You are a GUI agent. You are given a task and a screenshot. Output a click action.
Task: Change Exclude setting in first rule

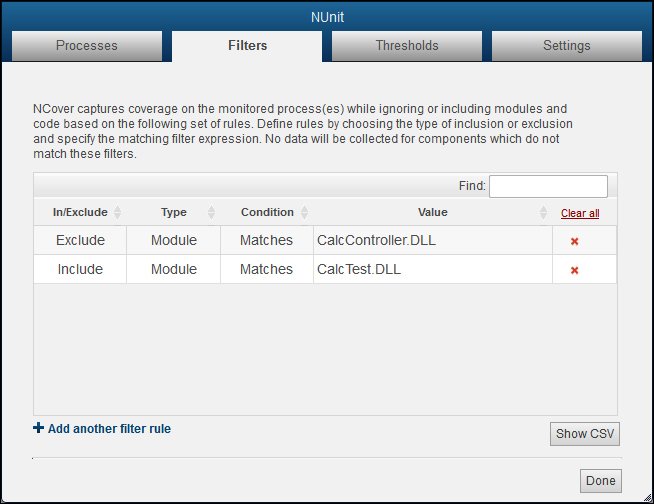coord(80,241)
